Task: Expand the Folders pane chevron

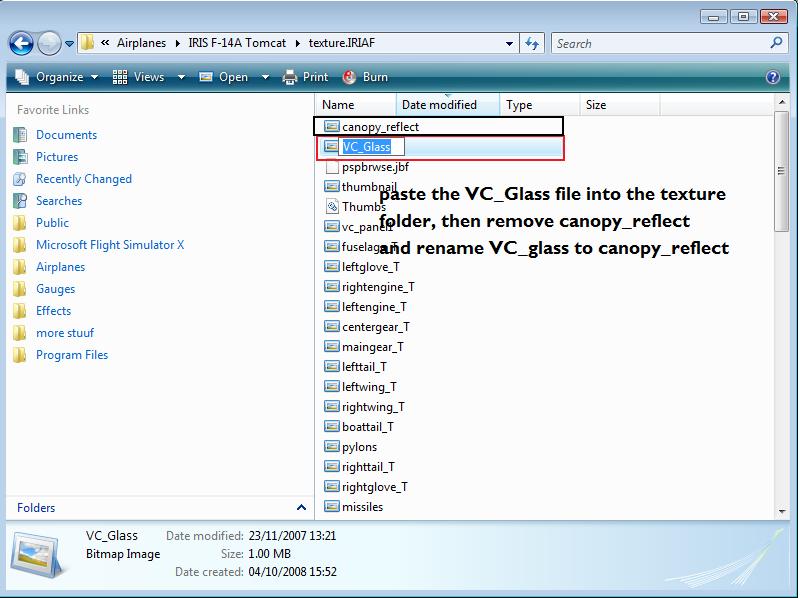Action: pyautogui.click(x=301, y=508)
